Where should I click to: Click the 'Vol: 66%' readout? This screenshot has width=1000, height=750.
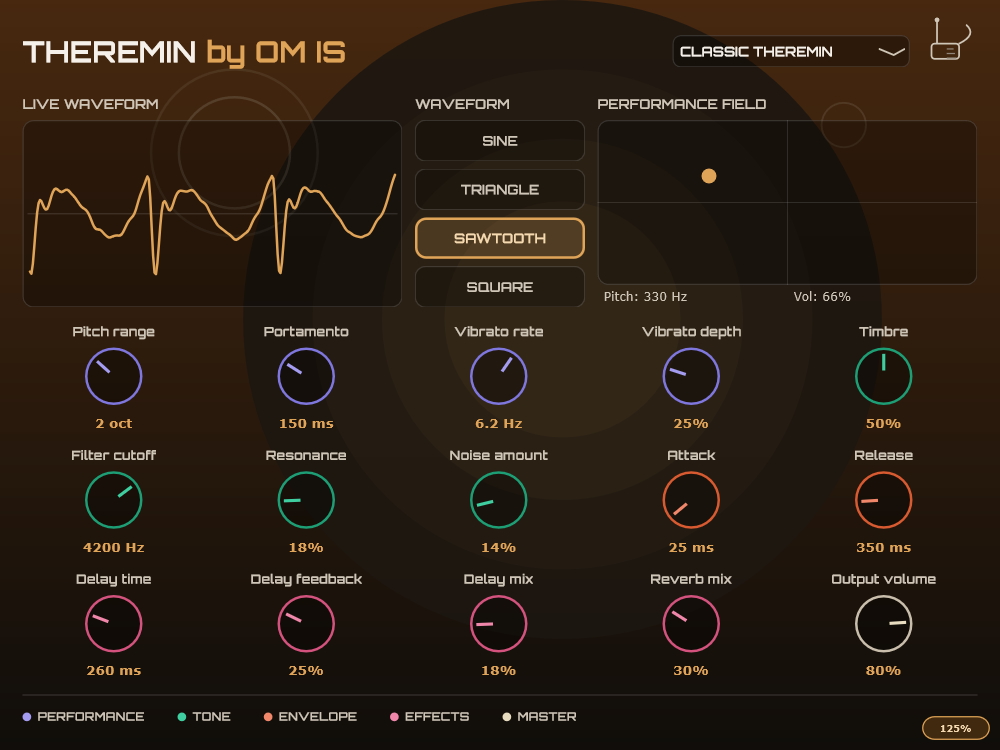pyautogui.click(x=822, y=297)
